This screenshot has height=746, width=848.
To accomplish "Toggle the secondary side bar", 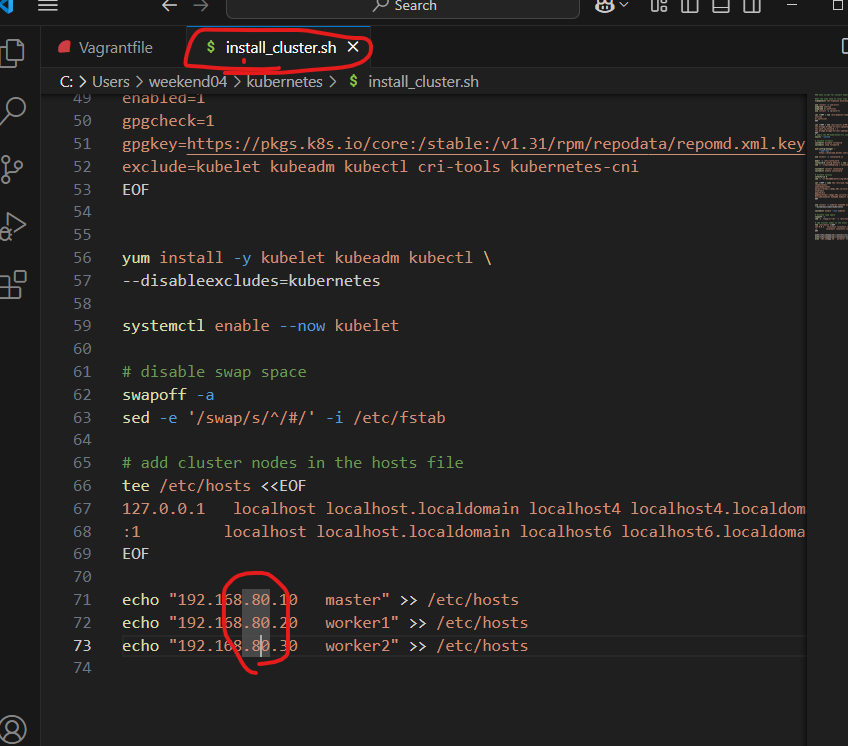I will pyautogui.click(x=752, y=6).
